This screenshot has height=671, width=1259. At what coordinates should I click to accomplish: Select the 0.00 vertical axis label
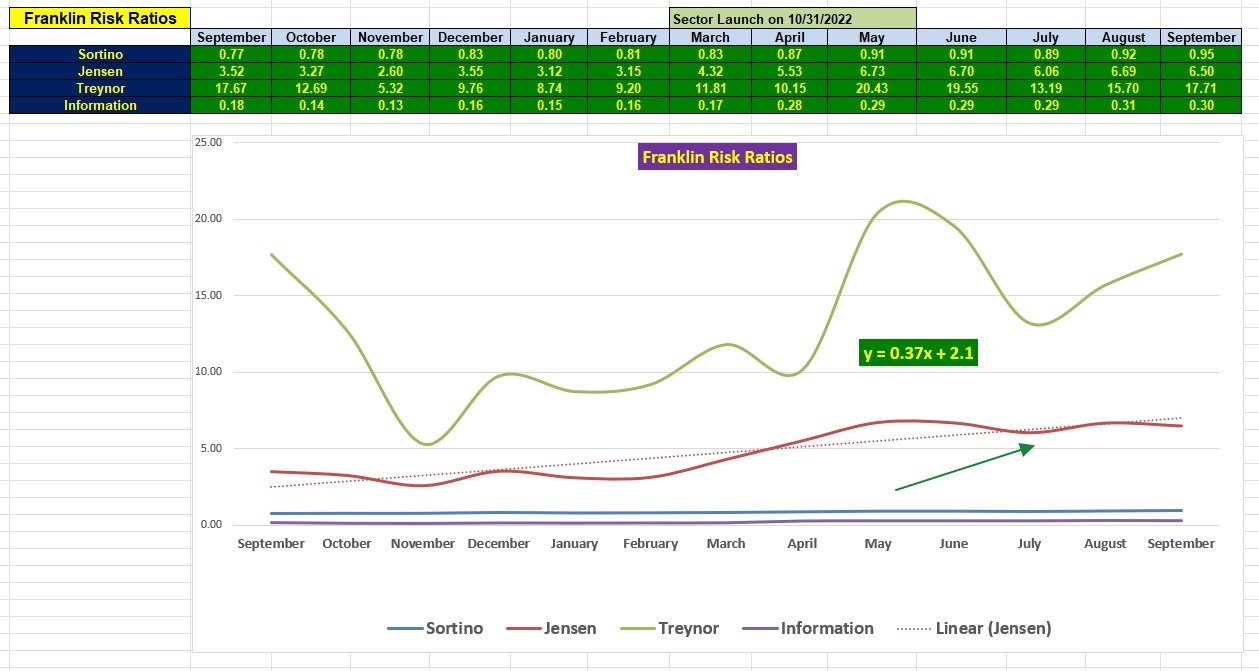[x=211, y=525]
